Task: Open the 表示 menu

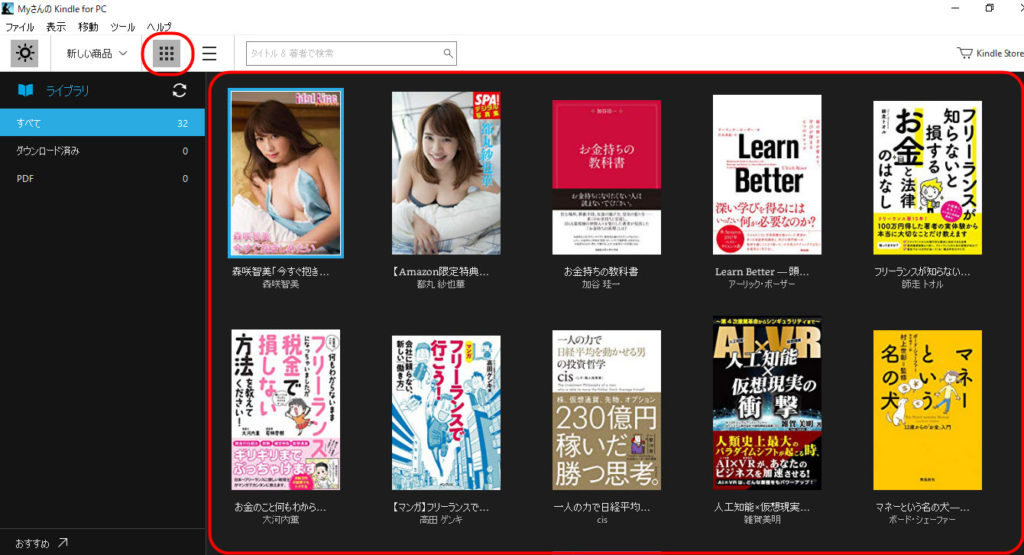Action: coord(56,27)
